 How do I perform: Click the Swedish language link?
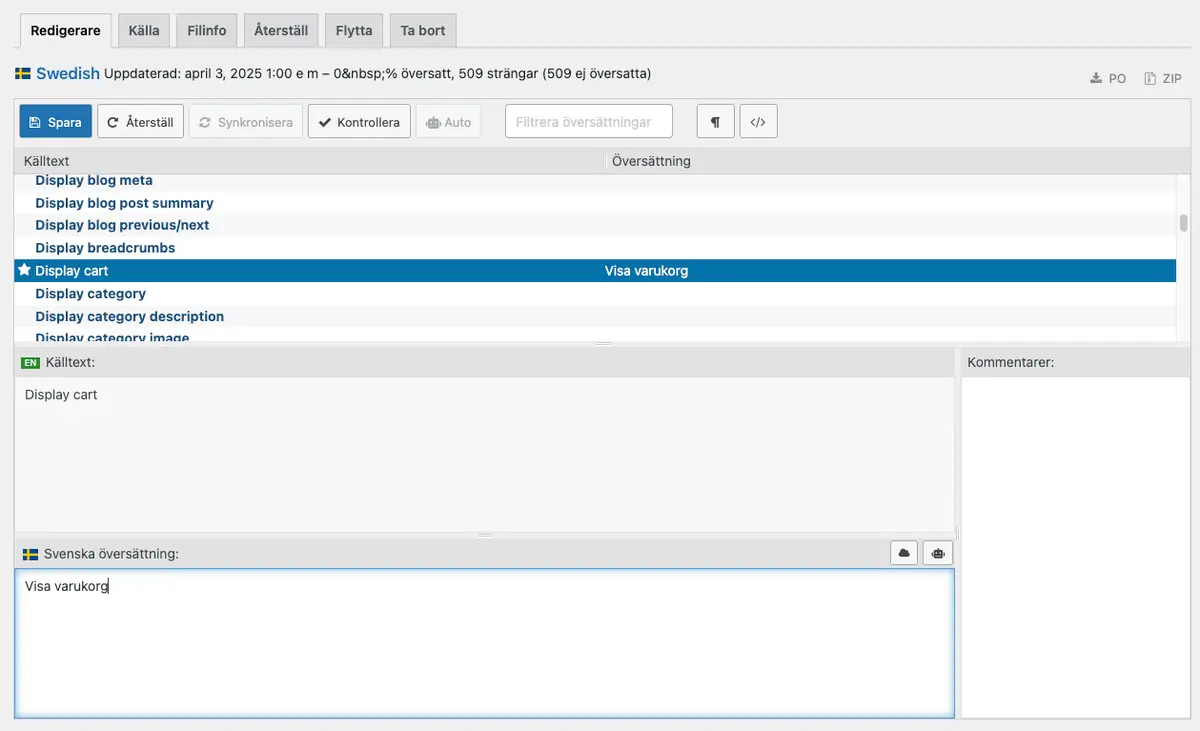[x=67, y=73]
